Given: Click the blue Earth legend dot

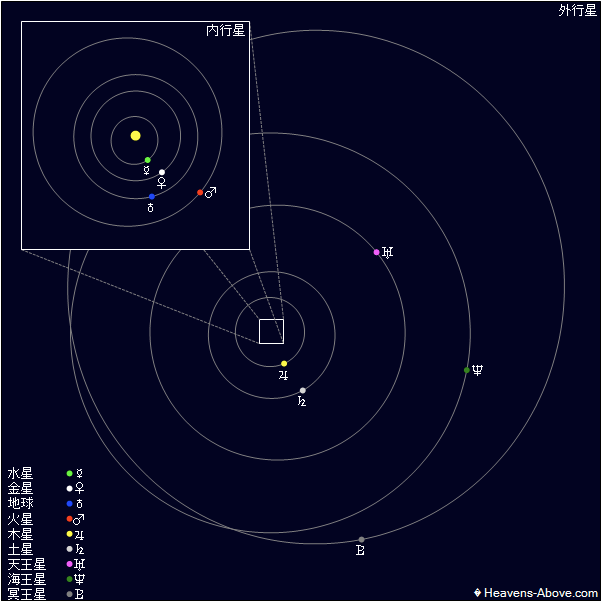Looking at the screenshot, I should coord(70,503).
